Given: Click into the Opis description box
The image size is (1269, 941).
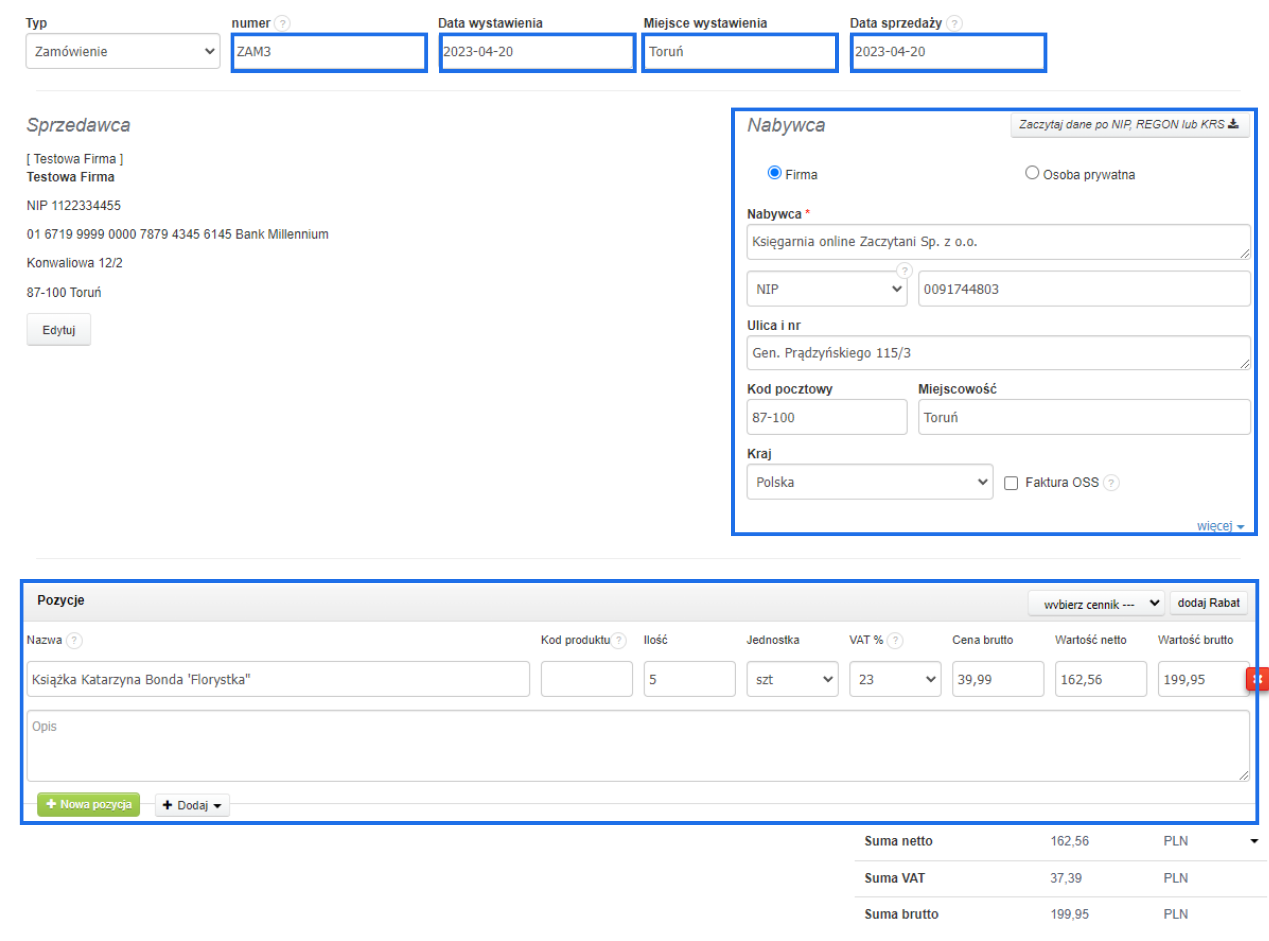Looking at the screenshot, I should tap(638, 746).
